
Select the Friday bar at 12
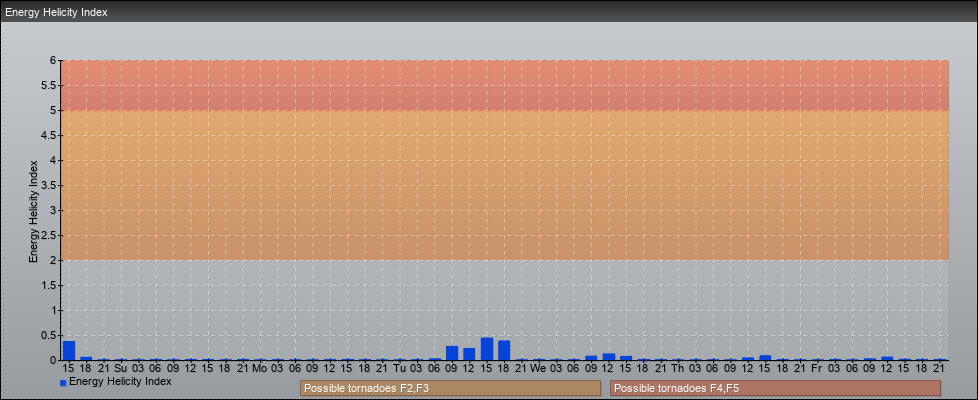pos(887,358)
